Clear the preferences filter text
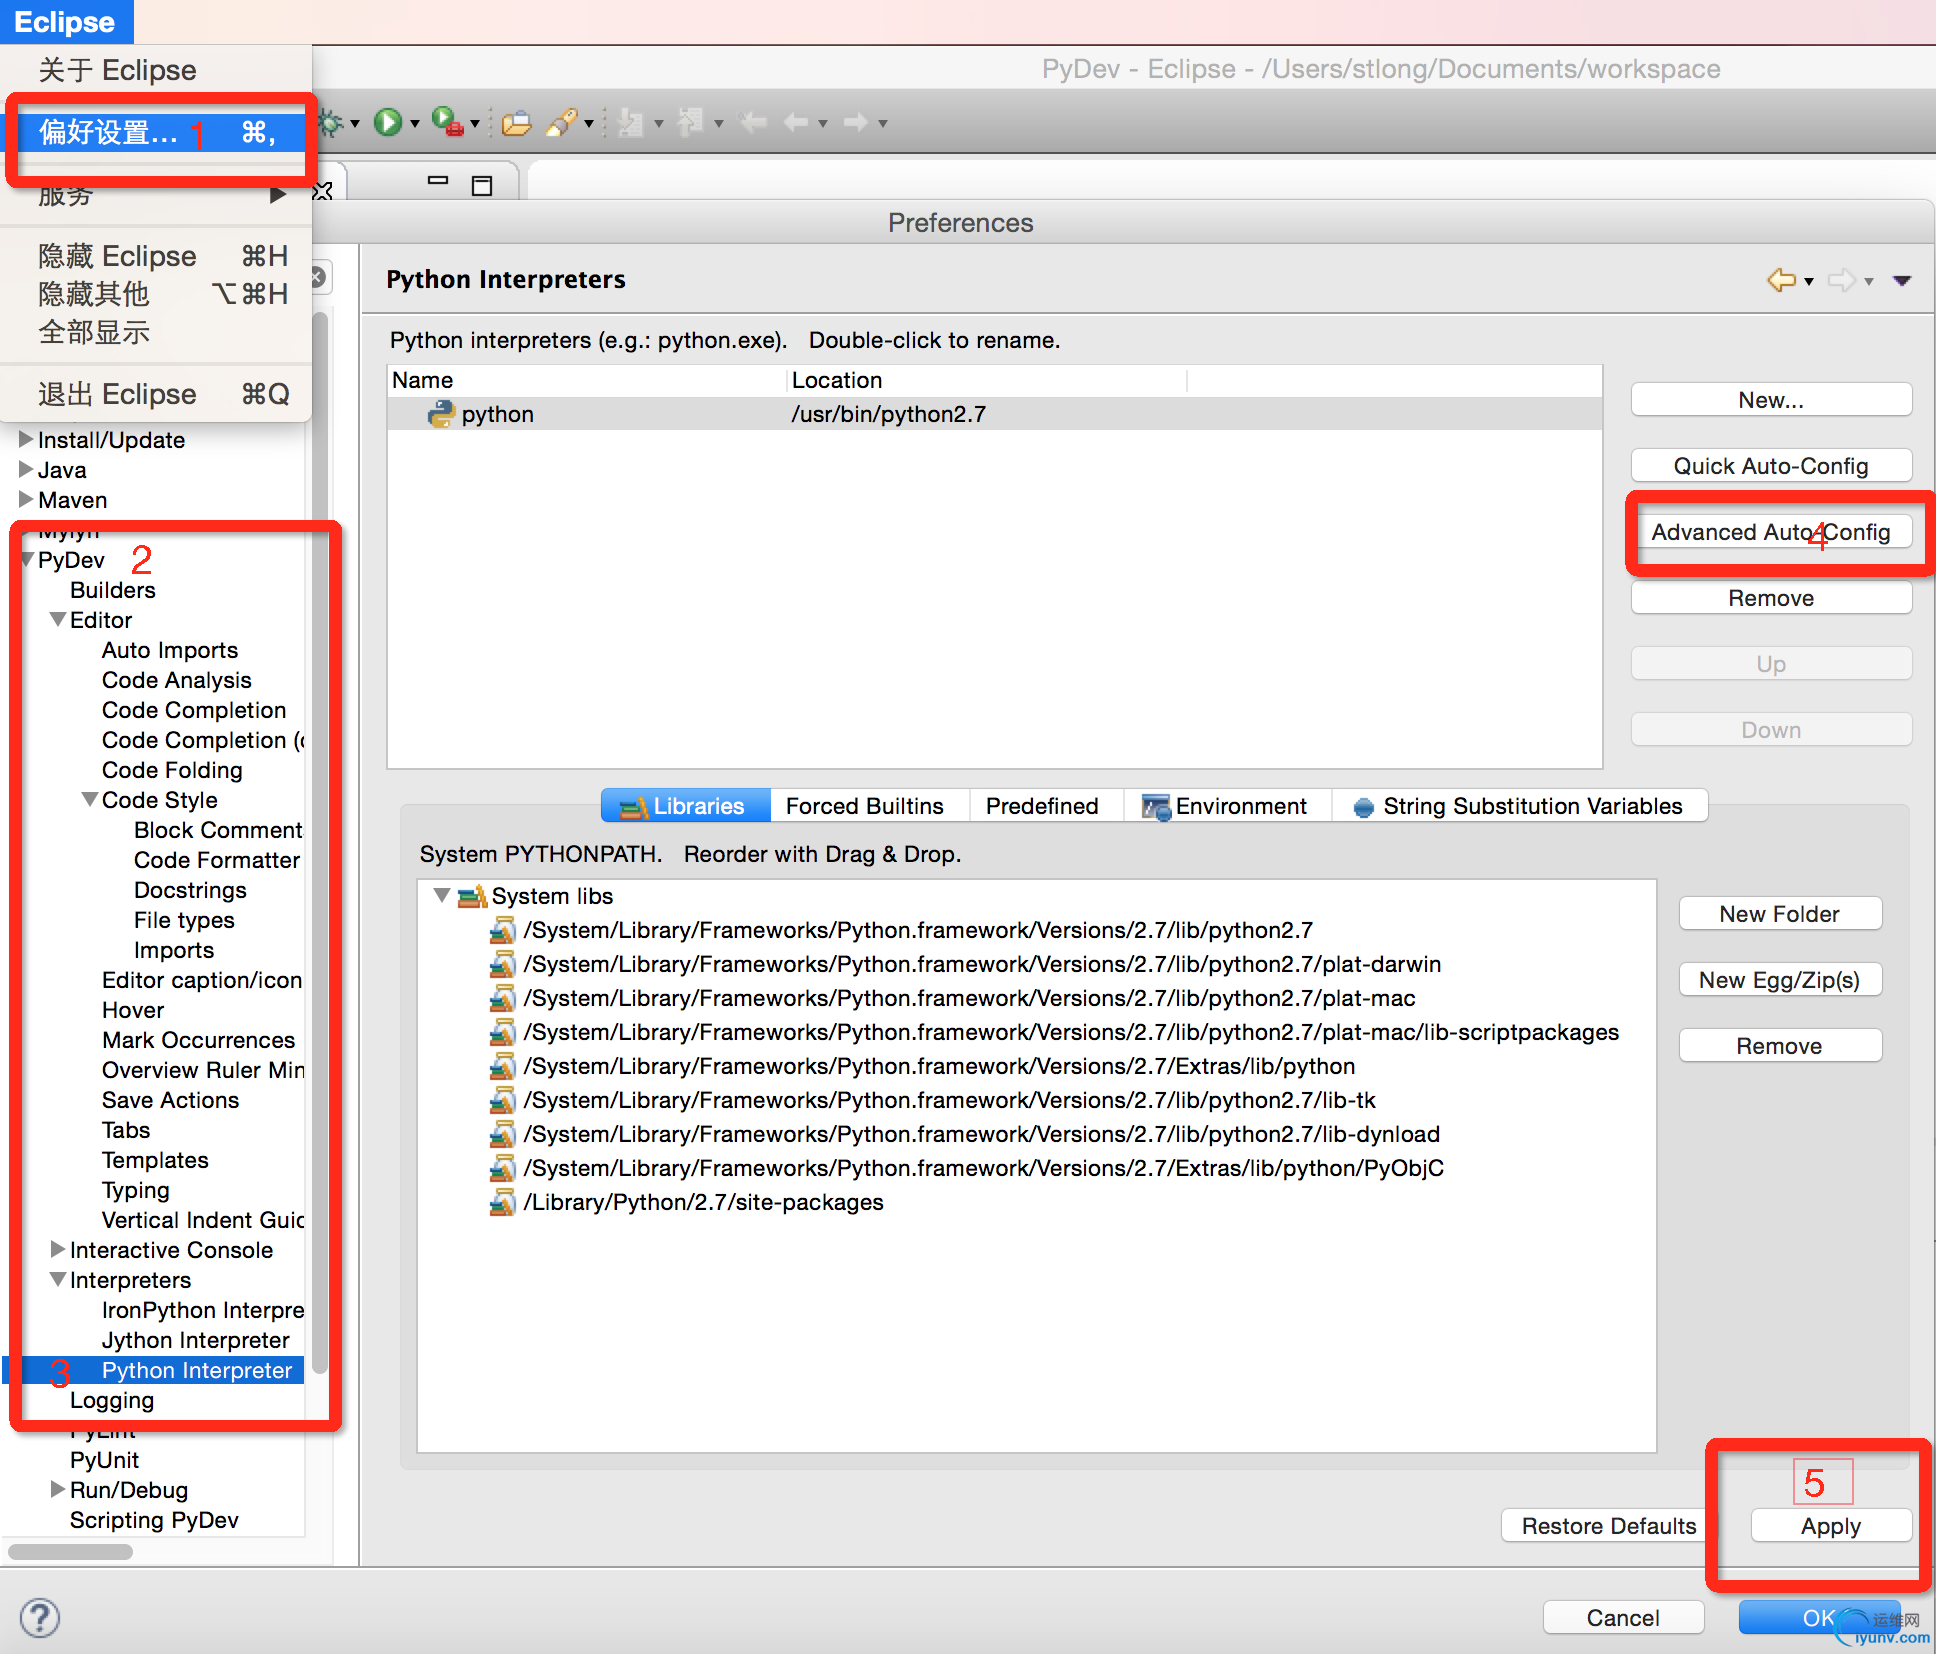Image resolution: width=1936 pixels, height=1654 pixels. tap(319, 278)
